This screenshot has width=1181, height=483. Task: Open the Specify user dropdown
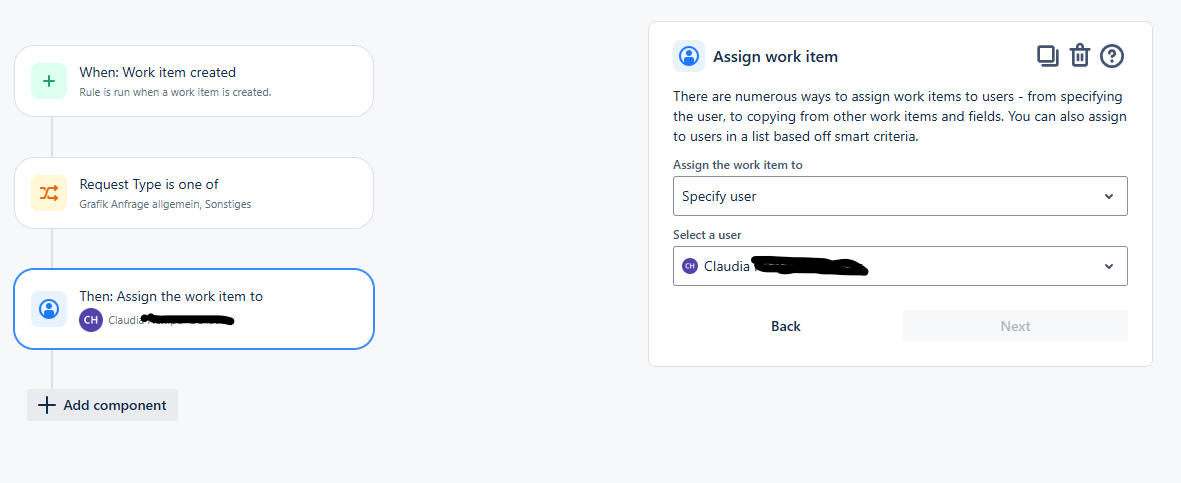pos(900,196)
